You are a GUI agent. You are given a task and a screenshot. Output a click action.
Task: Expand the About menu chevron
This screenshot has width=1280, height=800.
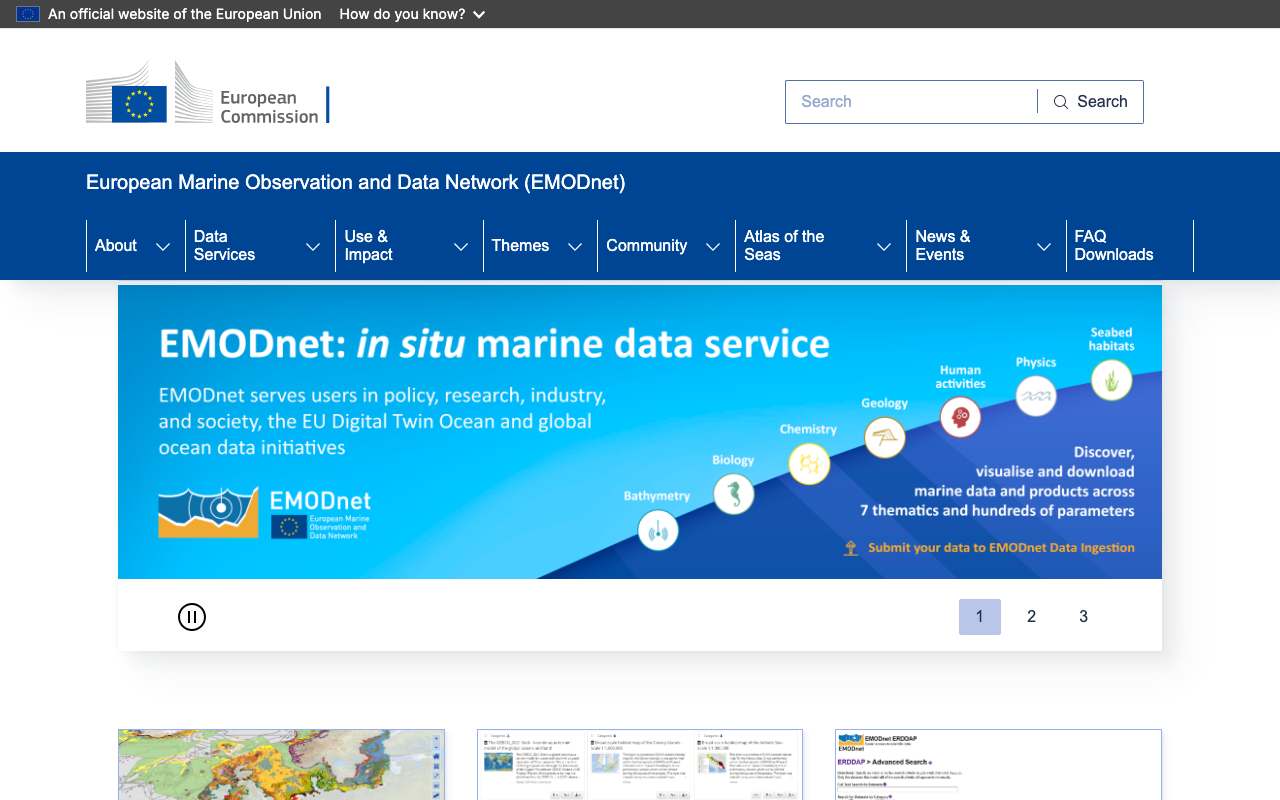pos(163,247)
